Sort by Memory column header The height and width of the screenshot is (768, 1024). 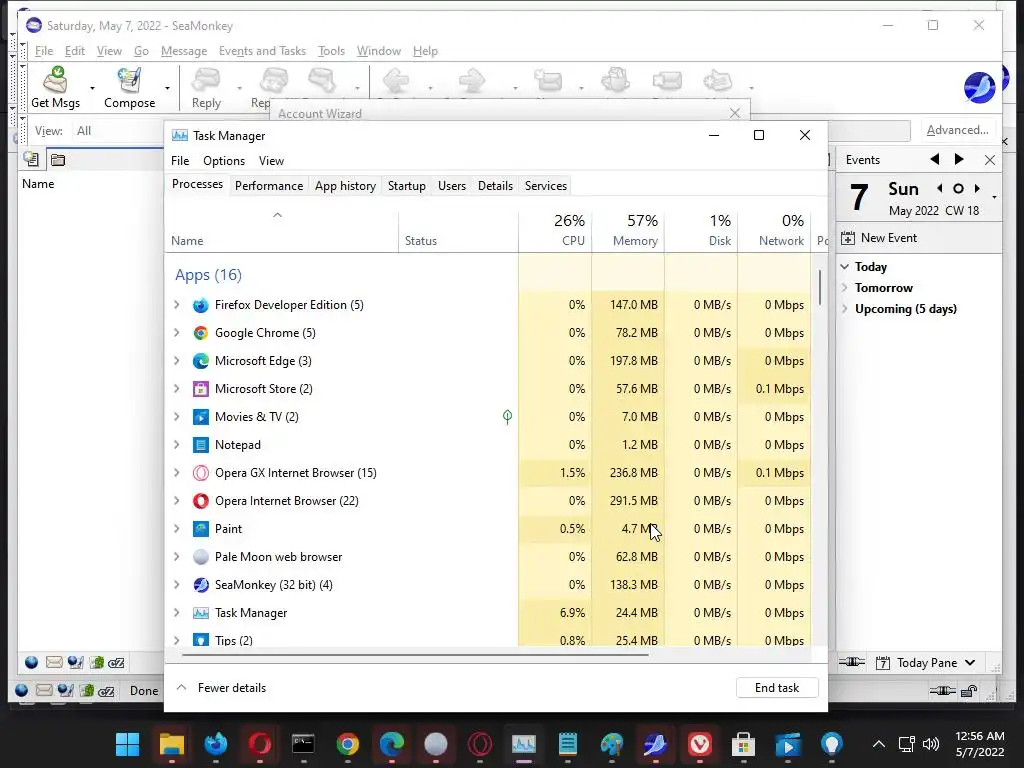click(628, 231)
